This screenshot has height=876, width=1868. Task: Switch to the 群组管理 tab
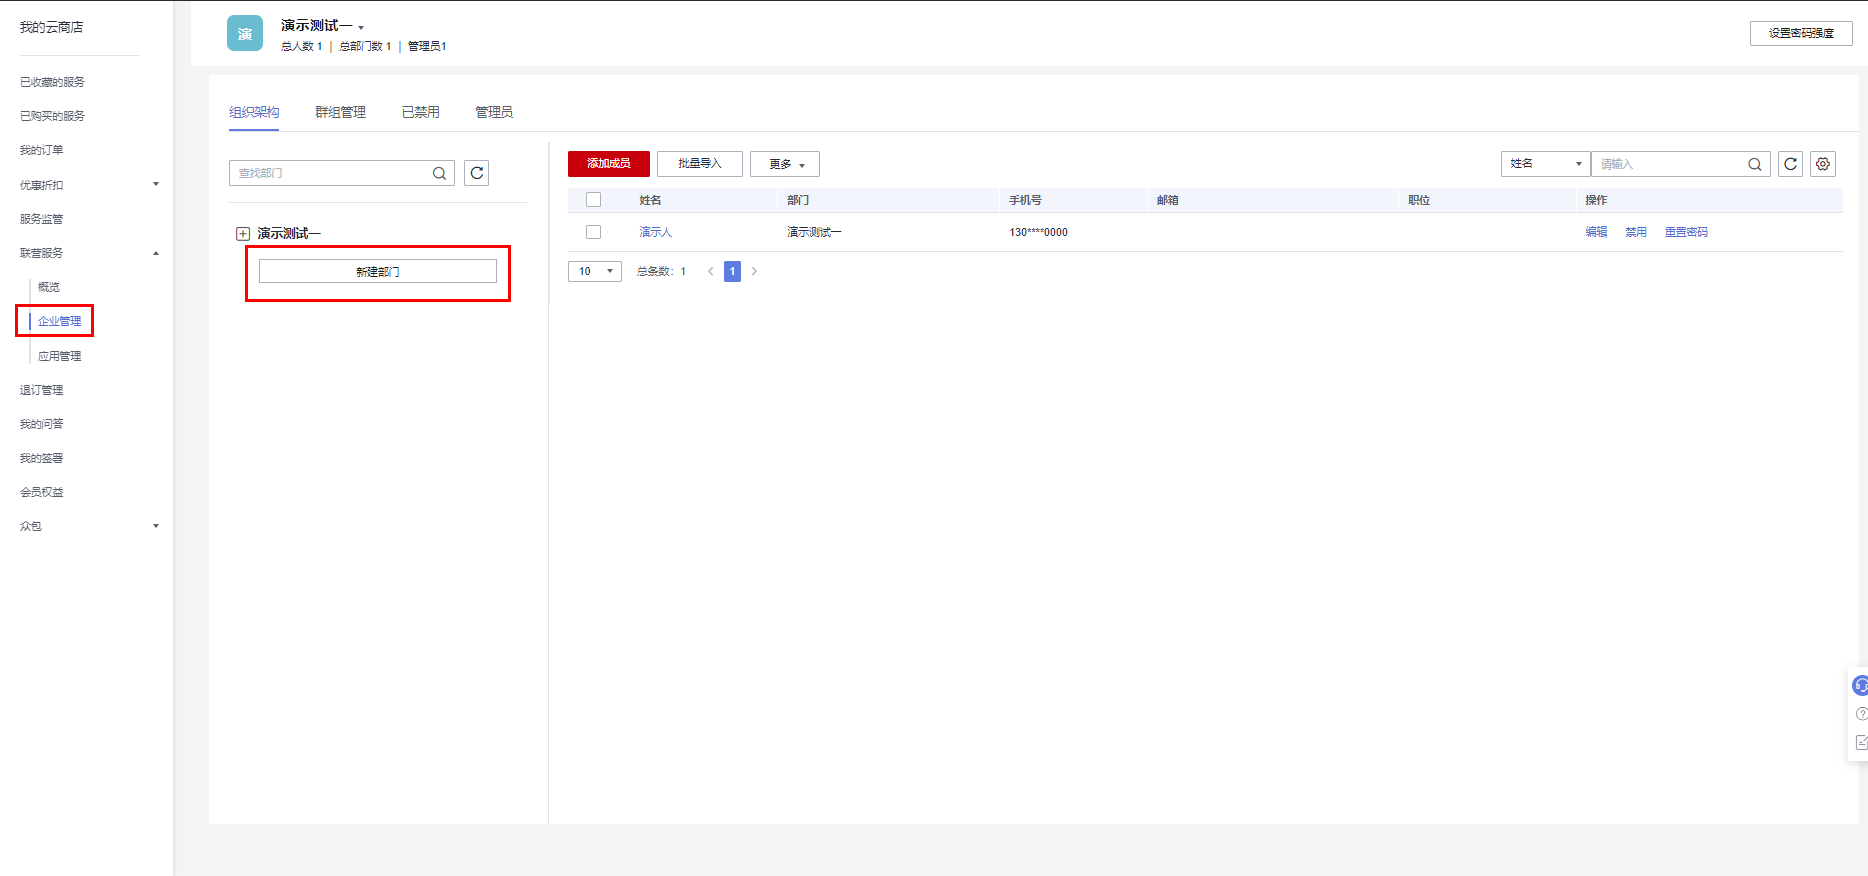coord(340,112)
